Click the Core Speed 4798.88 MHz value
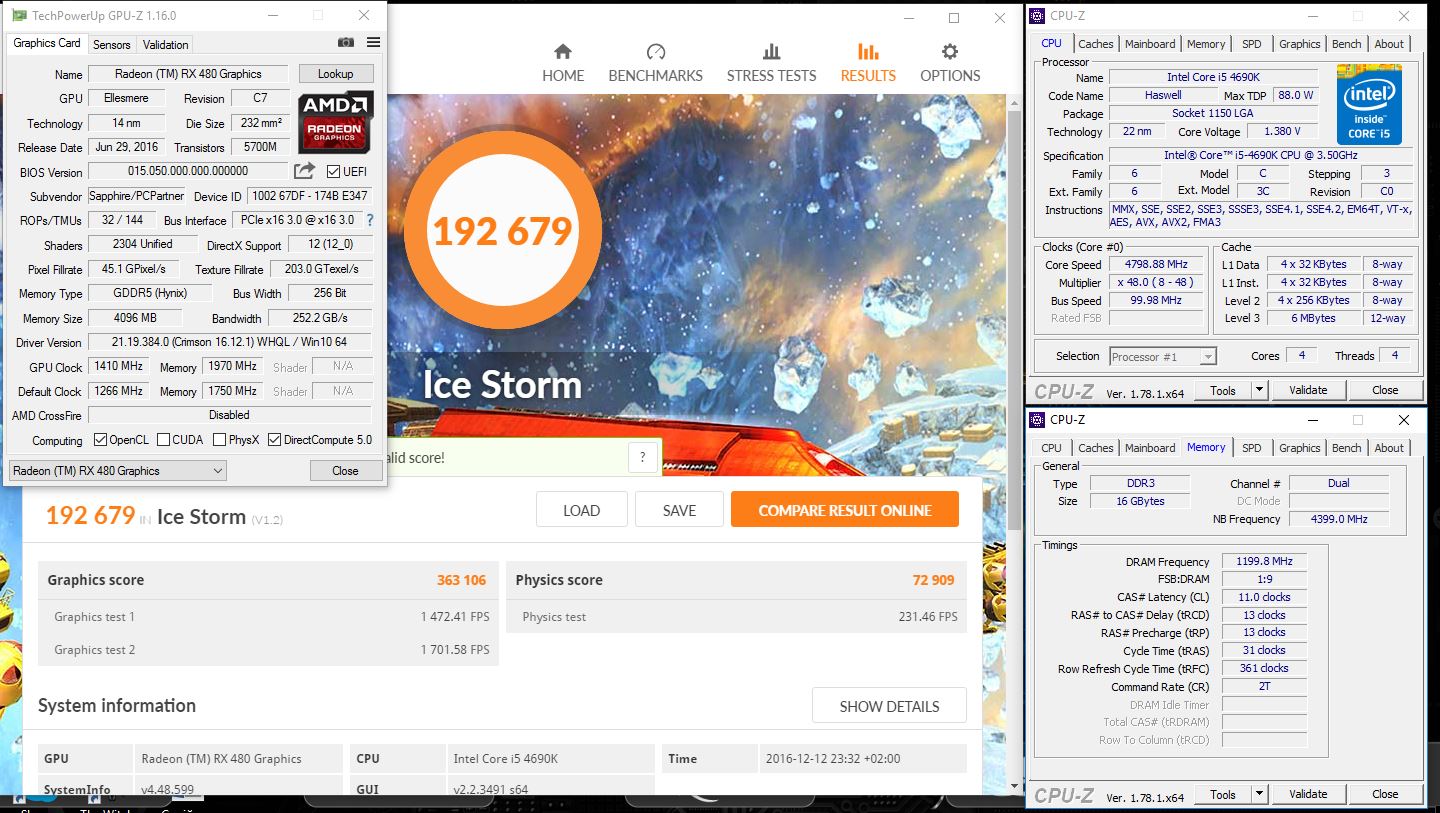This screenshot has width=1440, height=813. (1158, 265)
